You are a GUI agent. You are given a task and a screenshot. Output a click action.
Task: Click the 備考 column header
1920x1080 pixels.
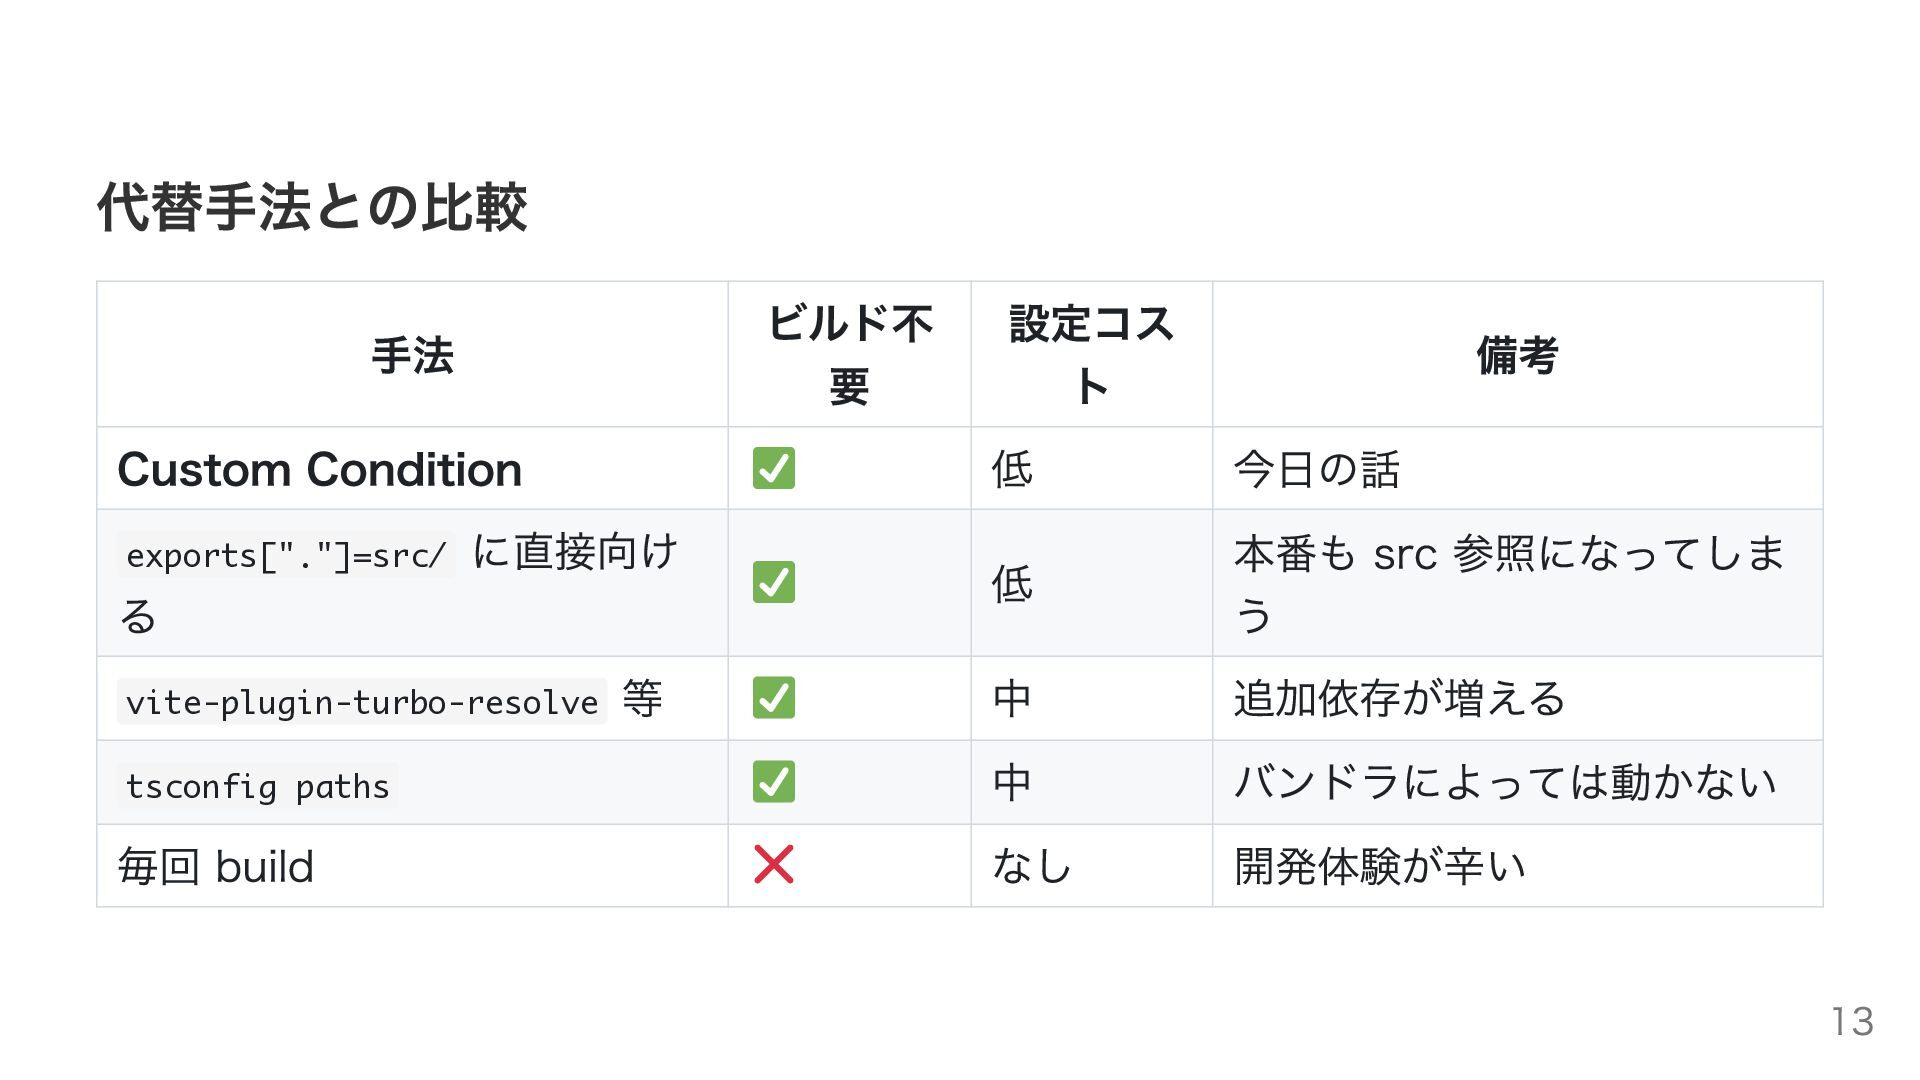pyautogui.click(x=1518, y=355)
